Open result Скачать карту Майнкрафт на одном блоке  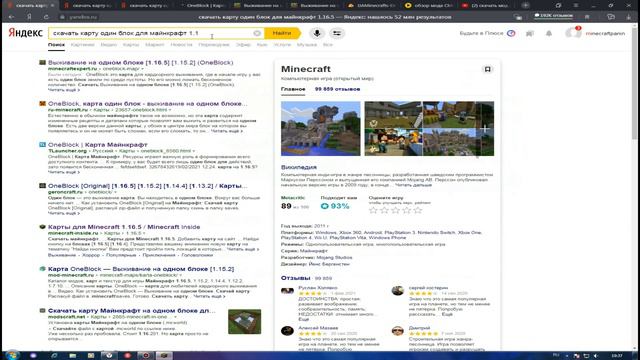(131, 311)
